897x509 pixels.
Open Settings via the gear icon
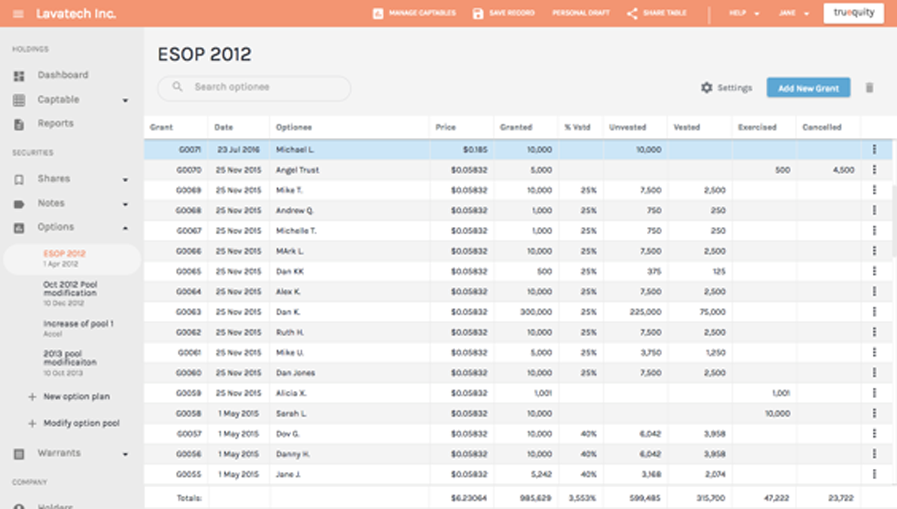[707, 88]
